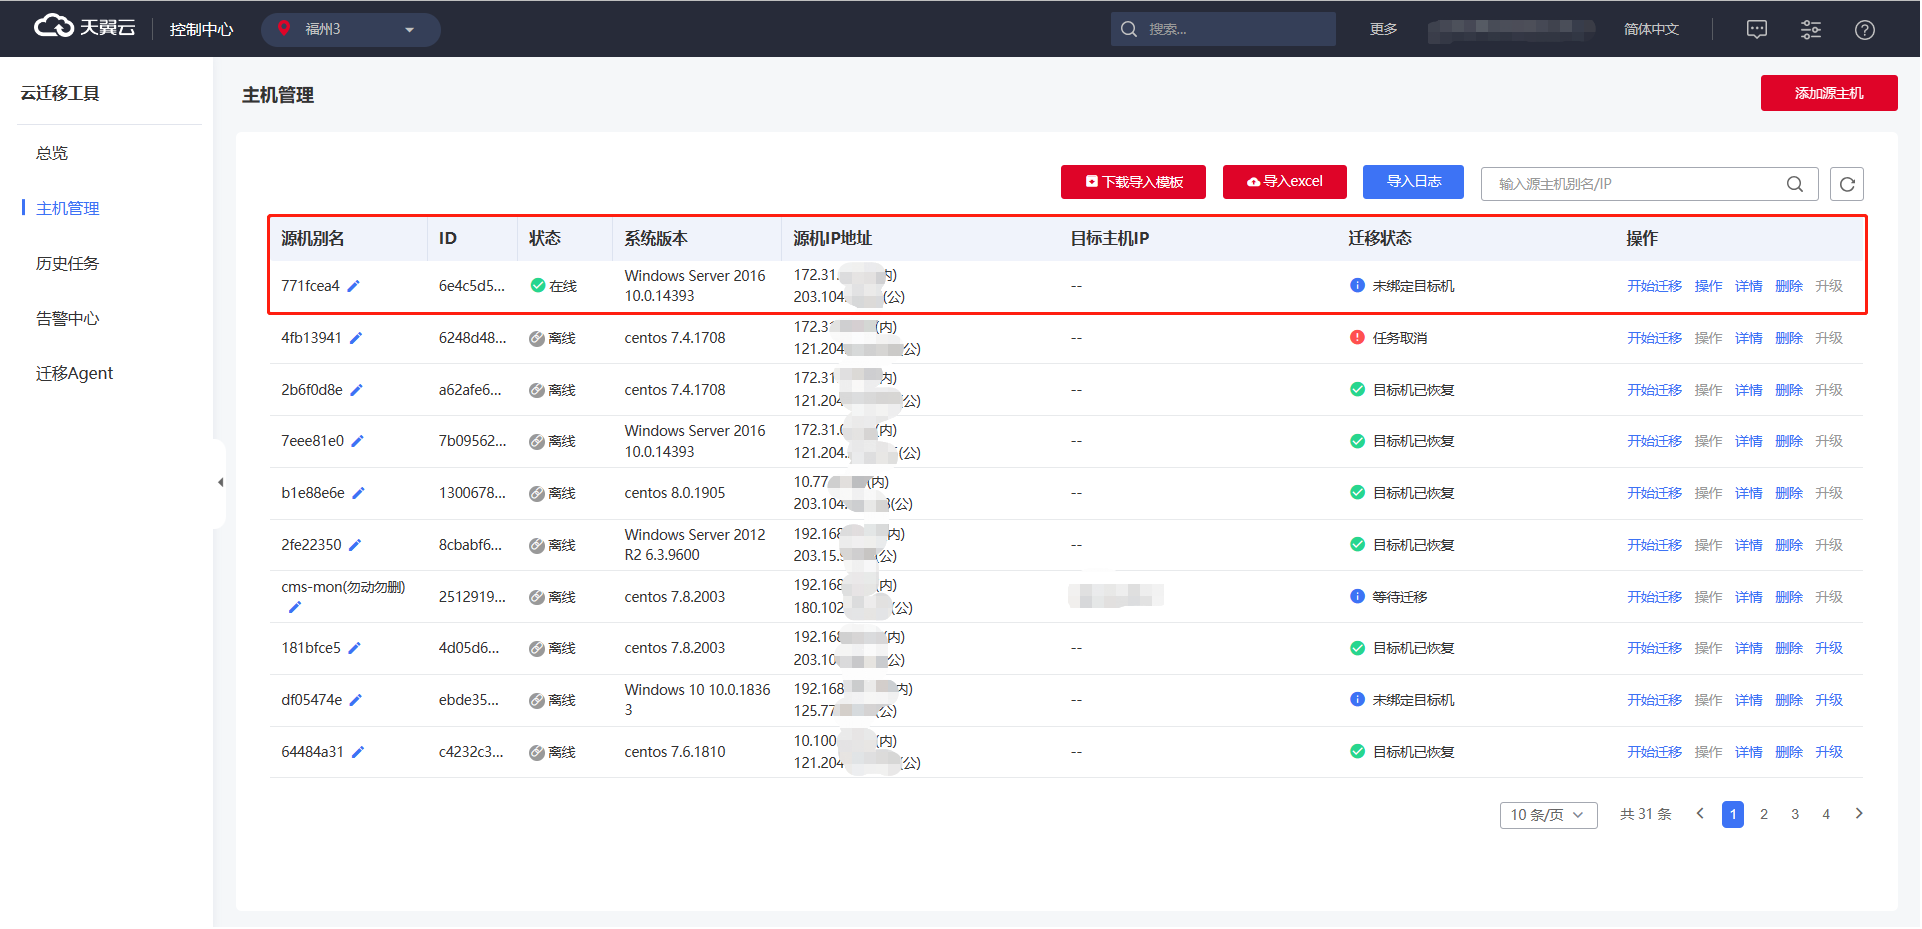The image size is (1922, 929).
Task: Click the help question mark icon
Action: point(1866,29)
